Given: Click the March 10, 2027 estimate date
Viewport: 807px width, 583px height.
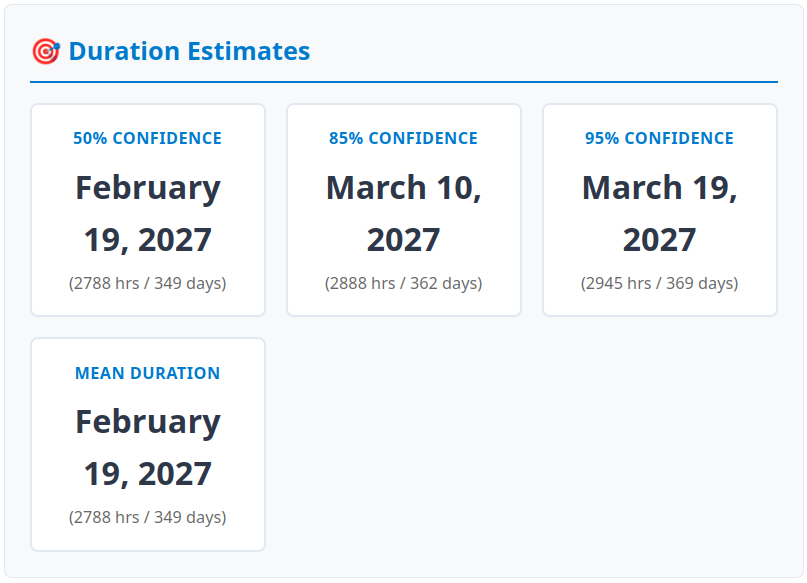Looking at the screenshot, I should (403, 212).
